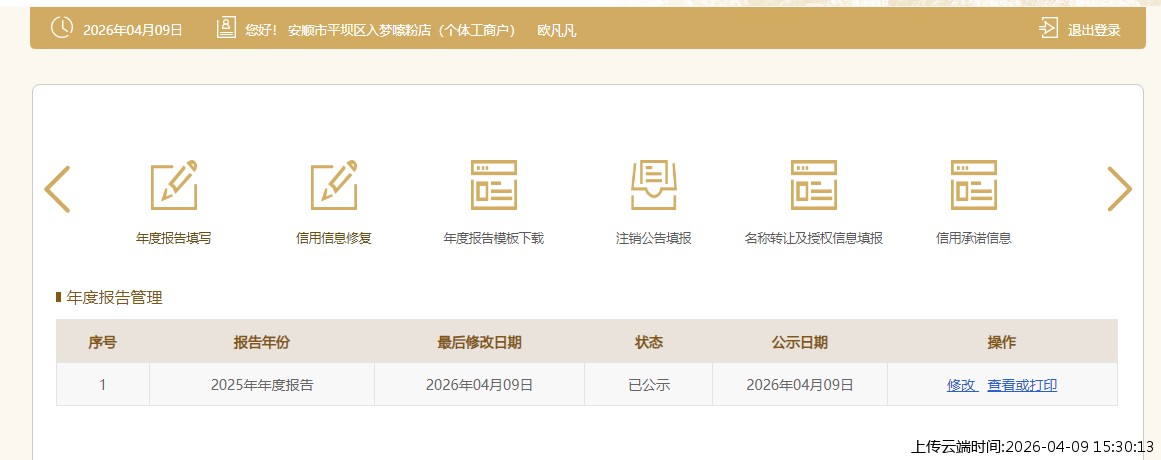Select the 注销公告填报 text label
The height and width of the screenshot is (460, 1161).
[653, 239]
